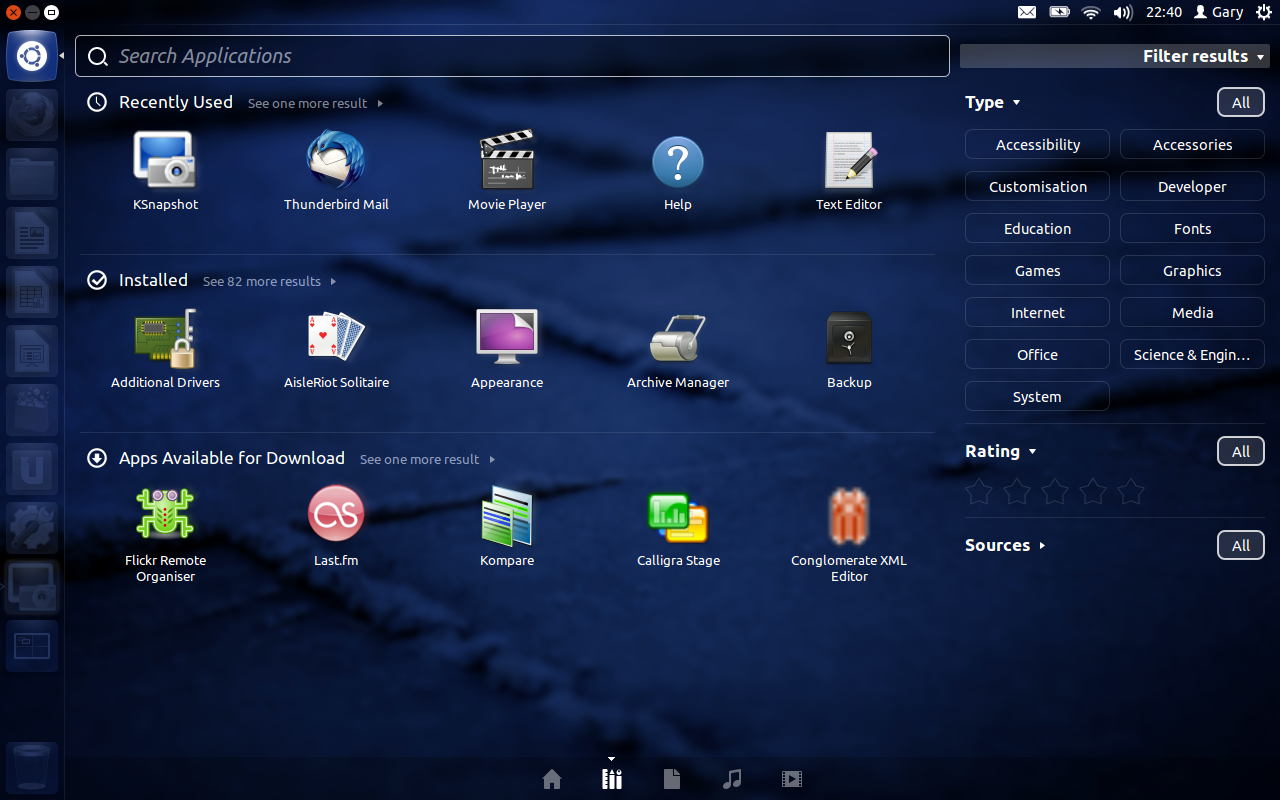Select the Last.fm app for download
This screenshot has width=1280, height=800.
click(x=336, y=515)
